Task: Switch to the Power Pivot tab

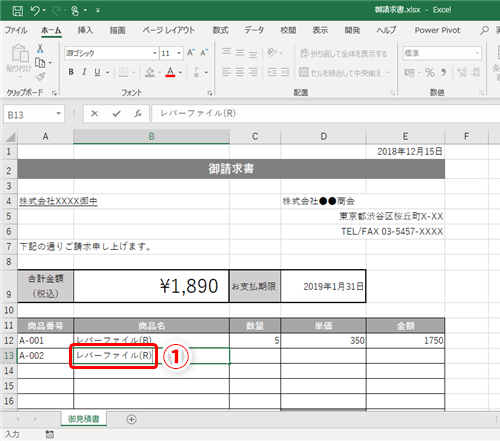Action: 437,30
